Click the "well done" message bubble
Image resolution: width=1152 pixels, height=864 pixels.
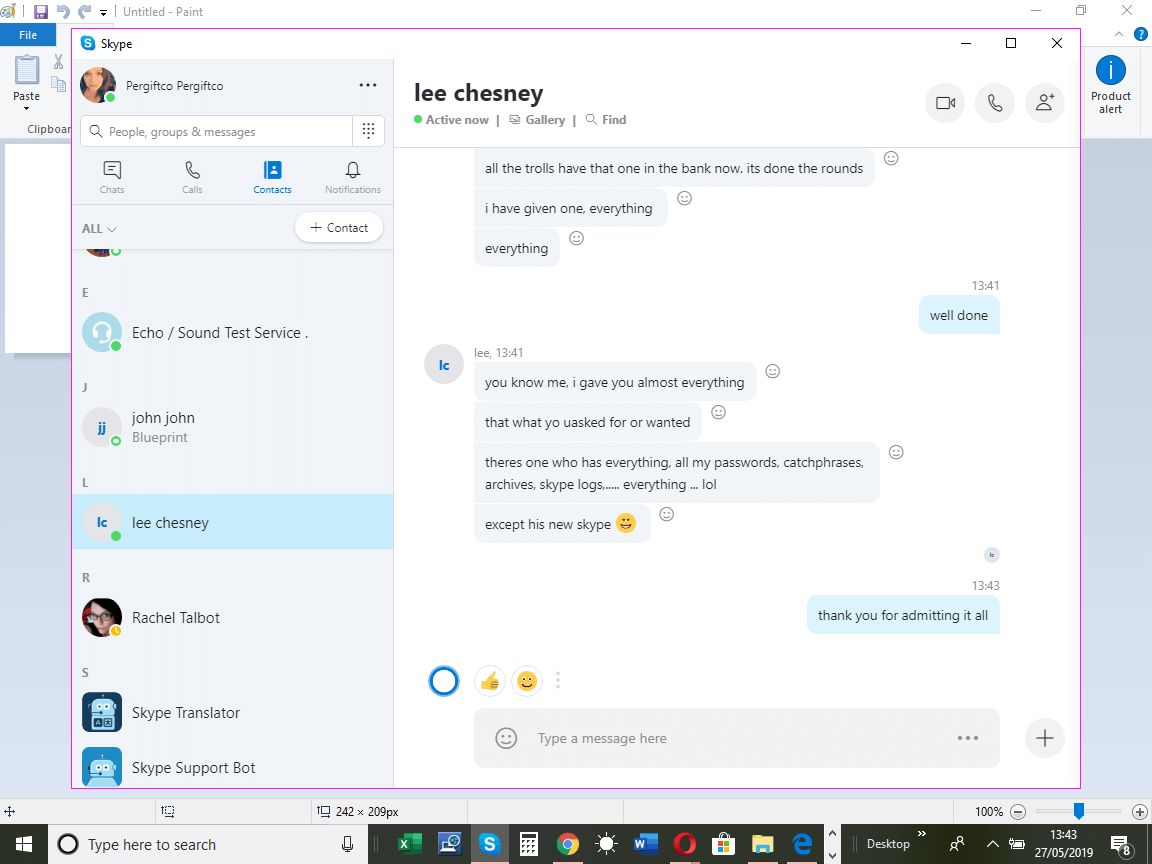959,315
